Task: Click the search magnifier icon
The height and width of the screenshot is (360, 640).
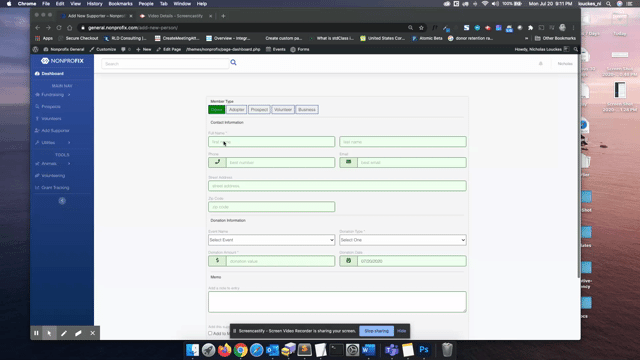Action: click(x=233, y=62)
